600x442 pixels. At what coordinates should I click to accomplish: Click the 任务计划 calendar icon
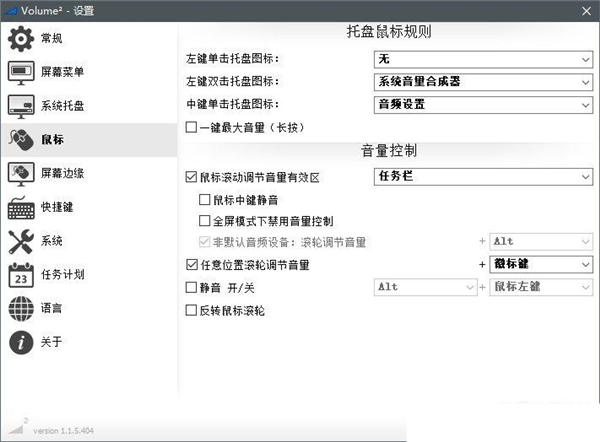point(21,275)
